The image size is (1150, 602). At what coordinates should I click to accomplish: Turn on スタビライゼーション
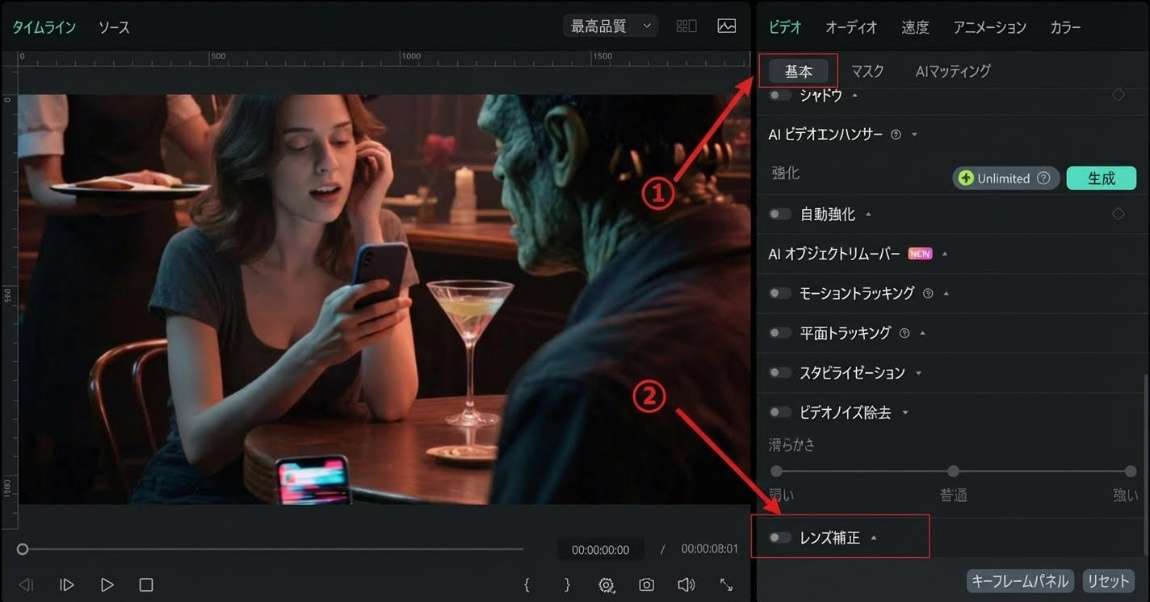[778, 372]
